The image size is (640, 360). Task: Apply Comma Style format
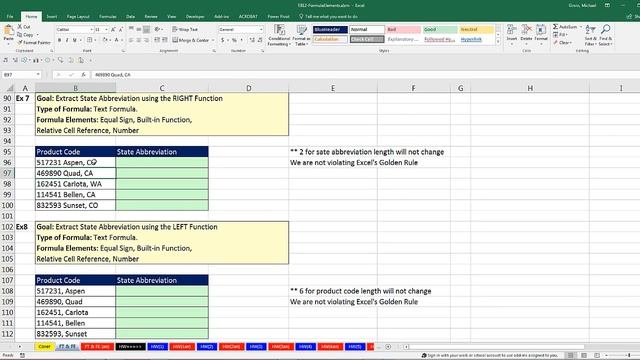[x=242, y=40]
